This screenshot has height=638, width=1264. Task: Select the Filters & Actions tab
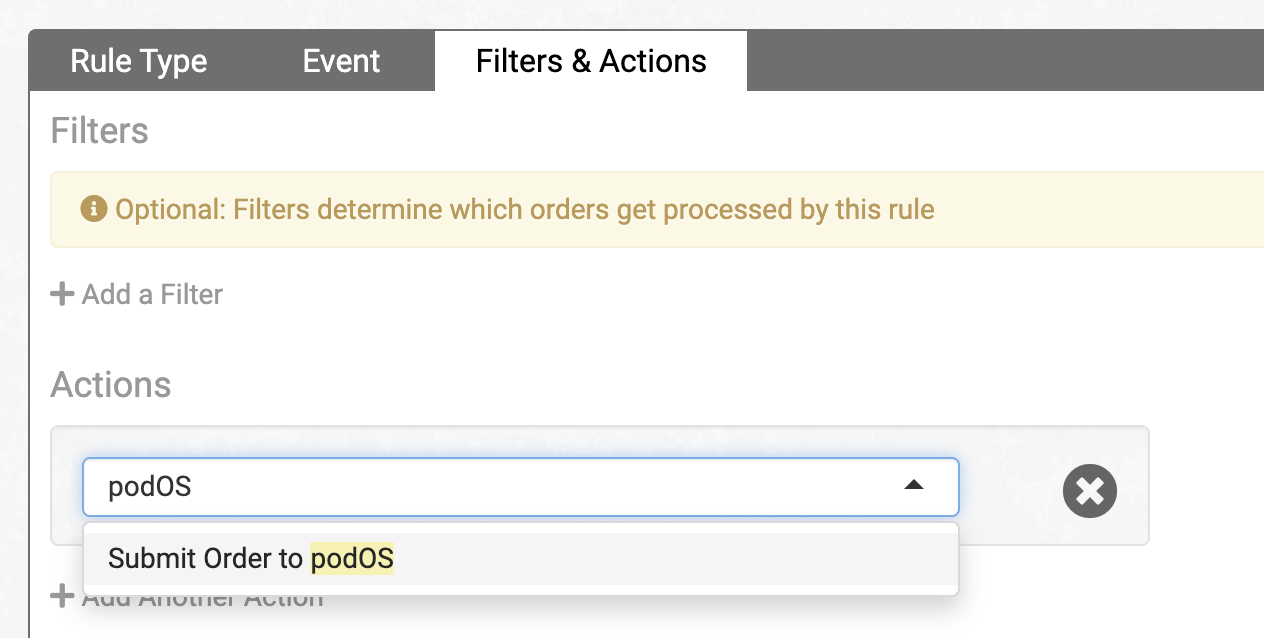pos(591,61)
